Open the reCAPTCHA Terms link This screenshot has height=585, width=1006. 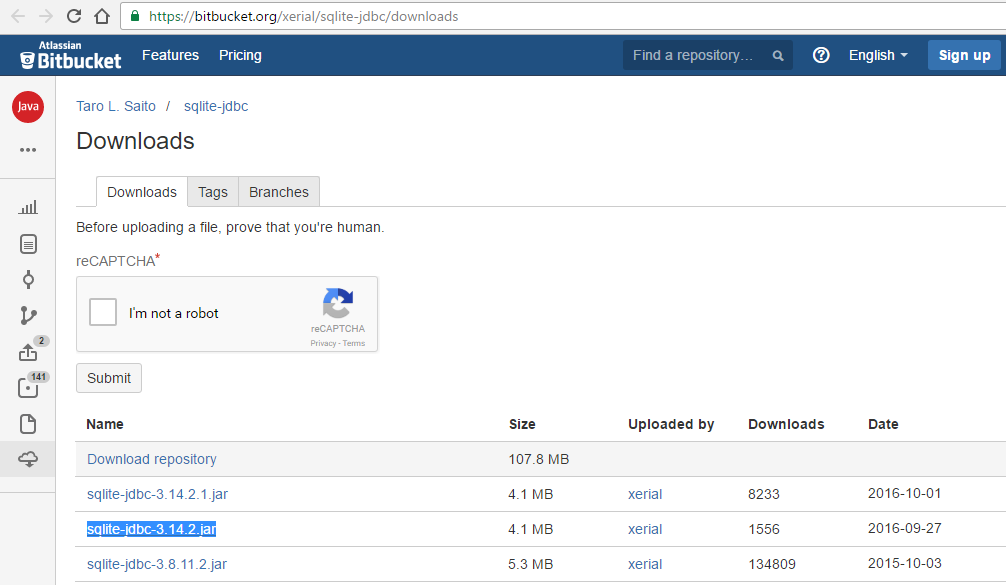coord(354,343)
